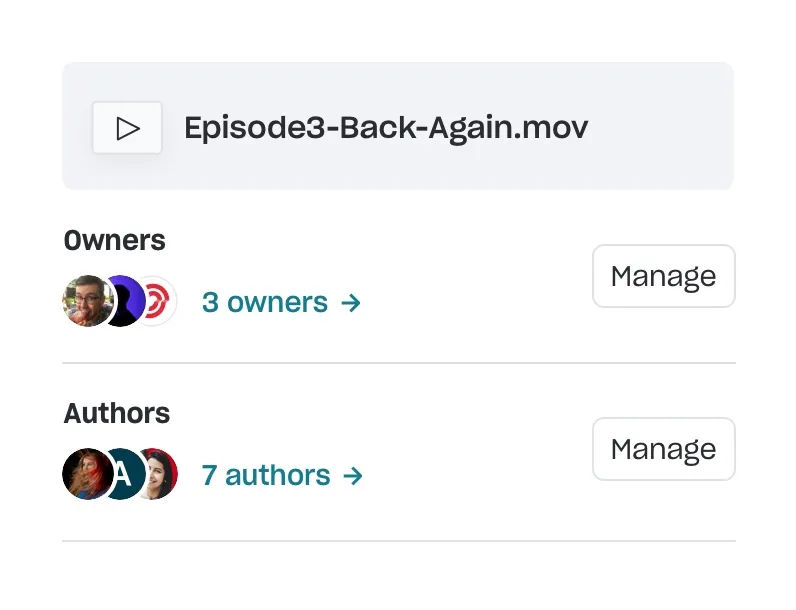Play the Episode3-Back-Again.mov video
Image resolution: width=796 pixels, height=610 pixels.
127,128
